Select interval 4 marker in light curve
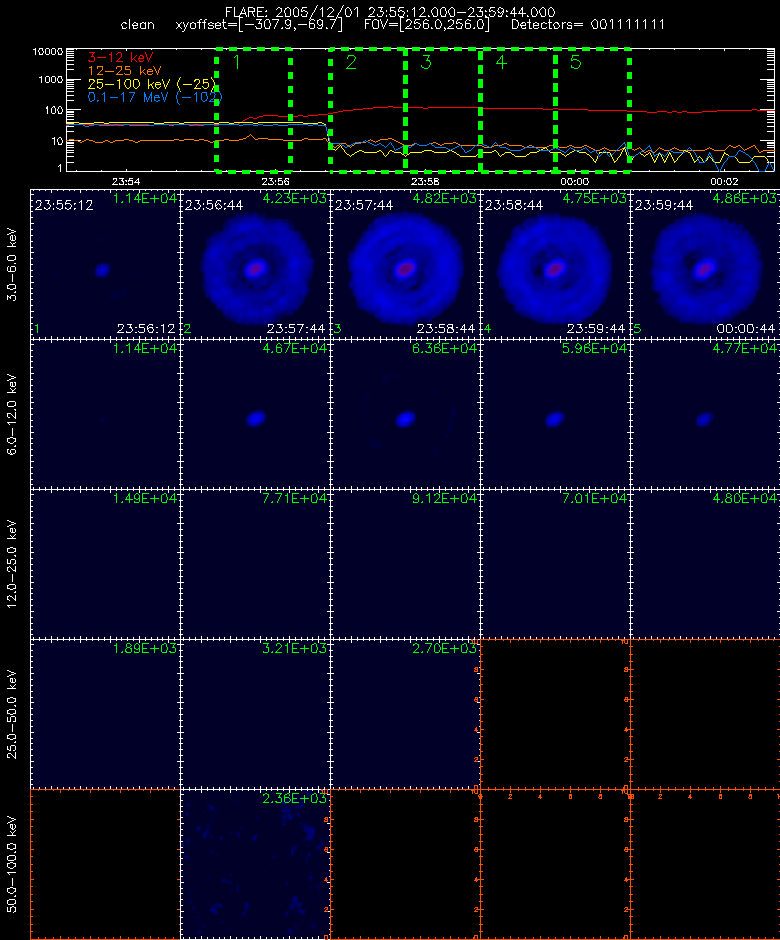The image size is (780, 940). tap(501, 62)
